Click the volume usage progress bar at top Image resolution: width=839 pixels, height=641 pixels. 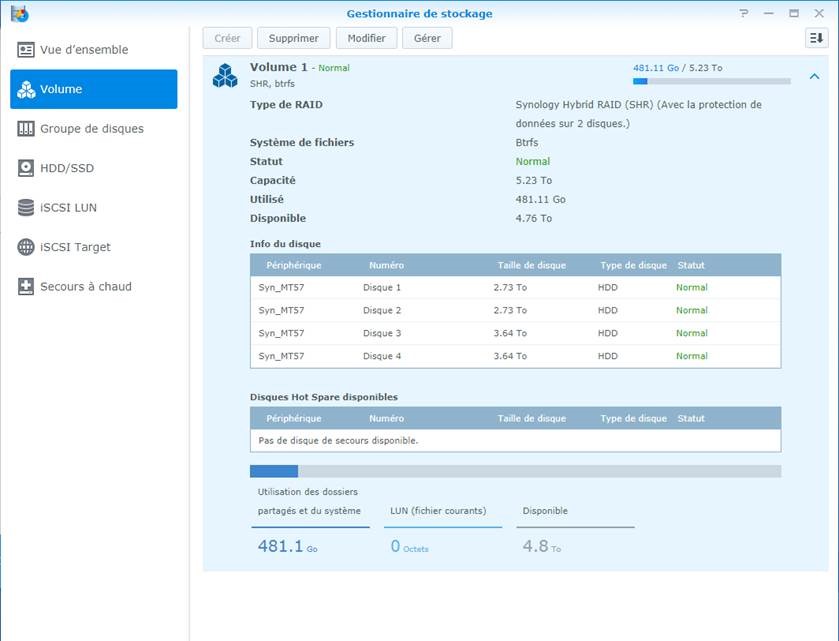point(711,81)
